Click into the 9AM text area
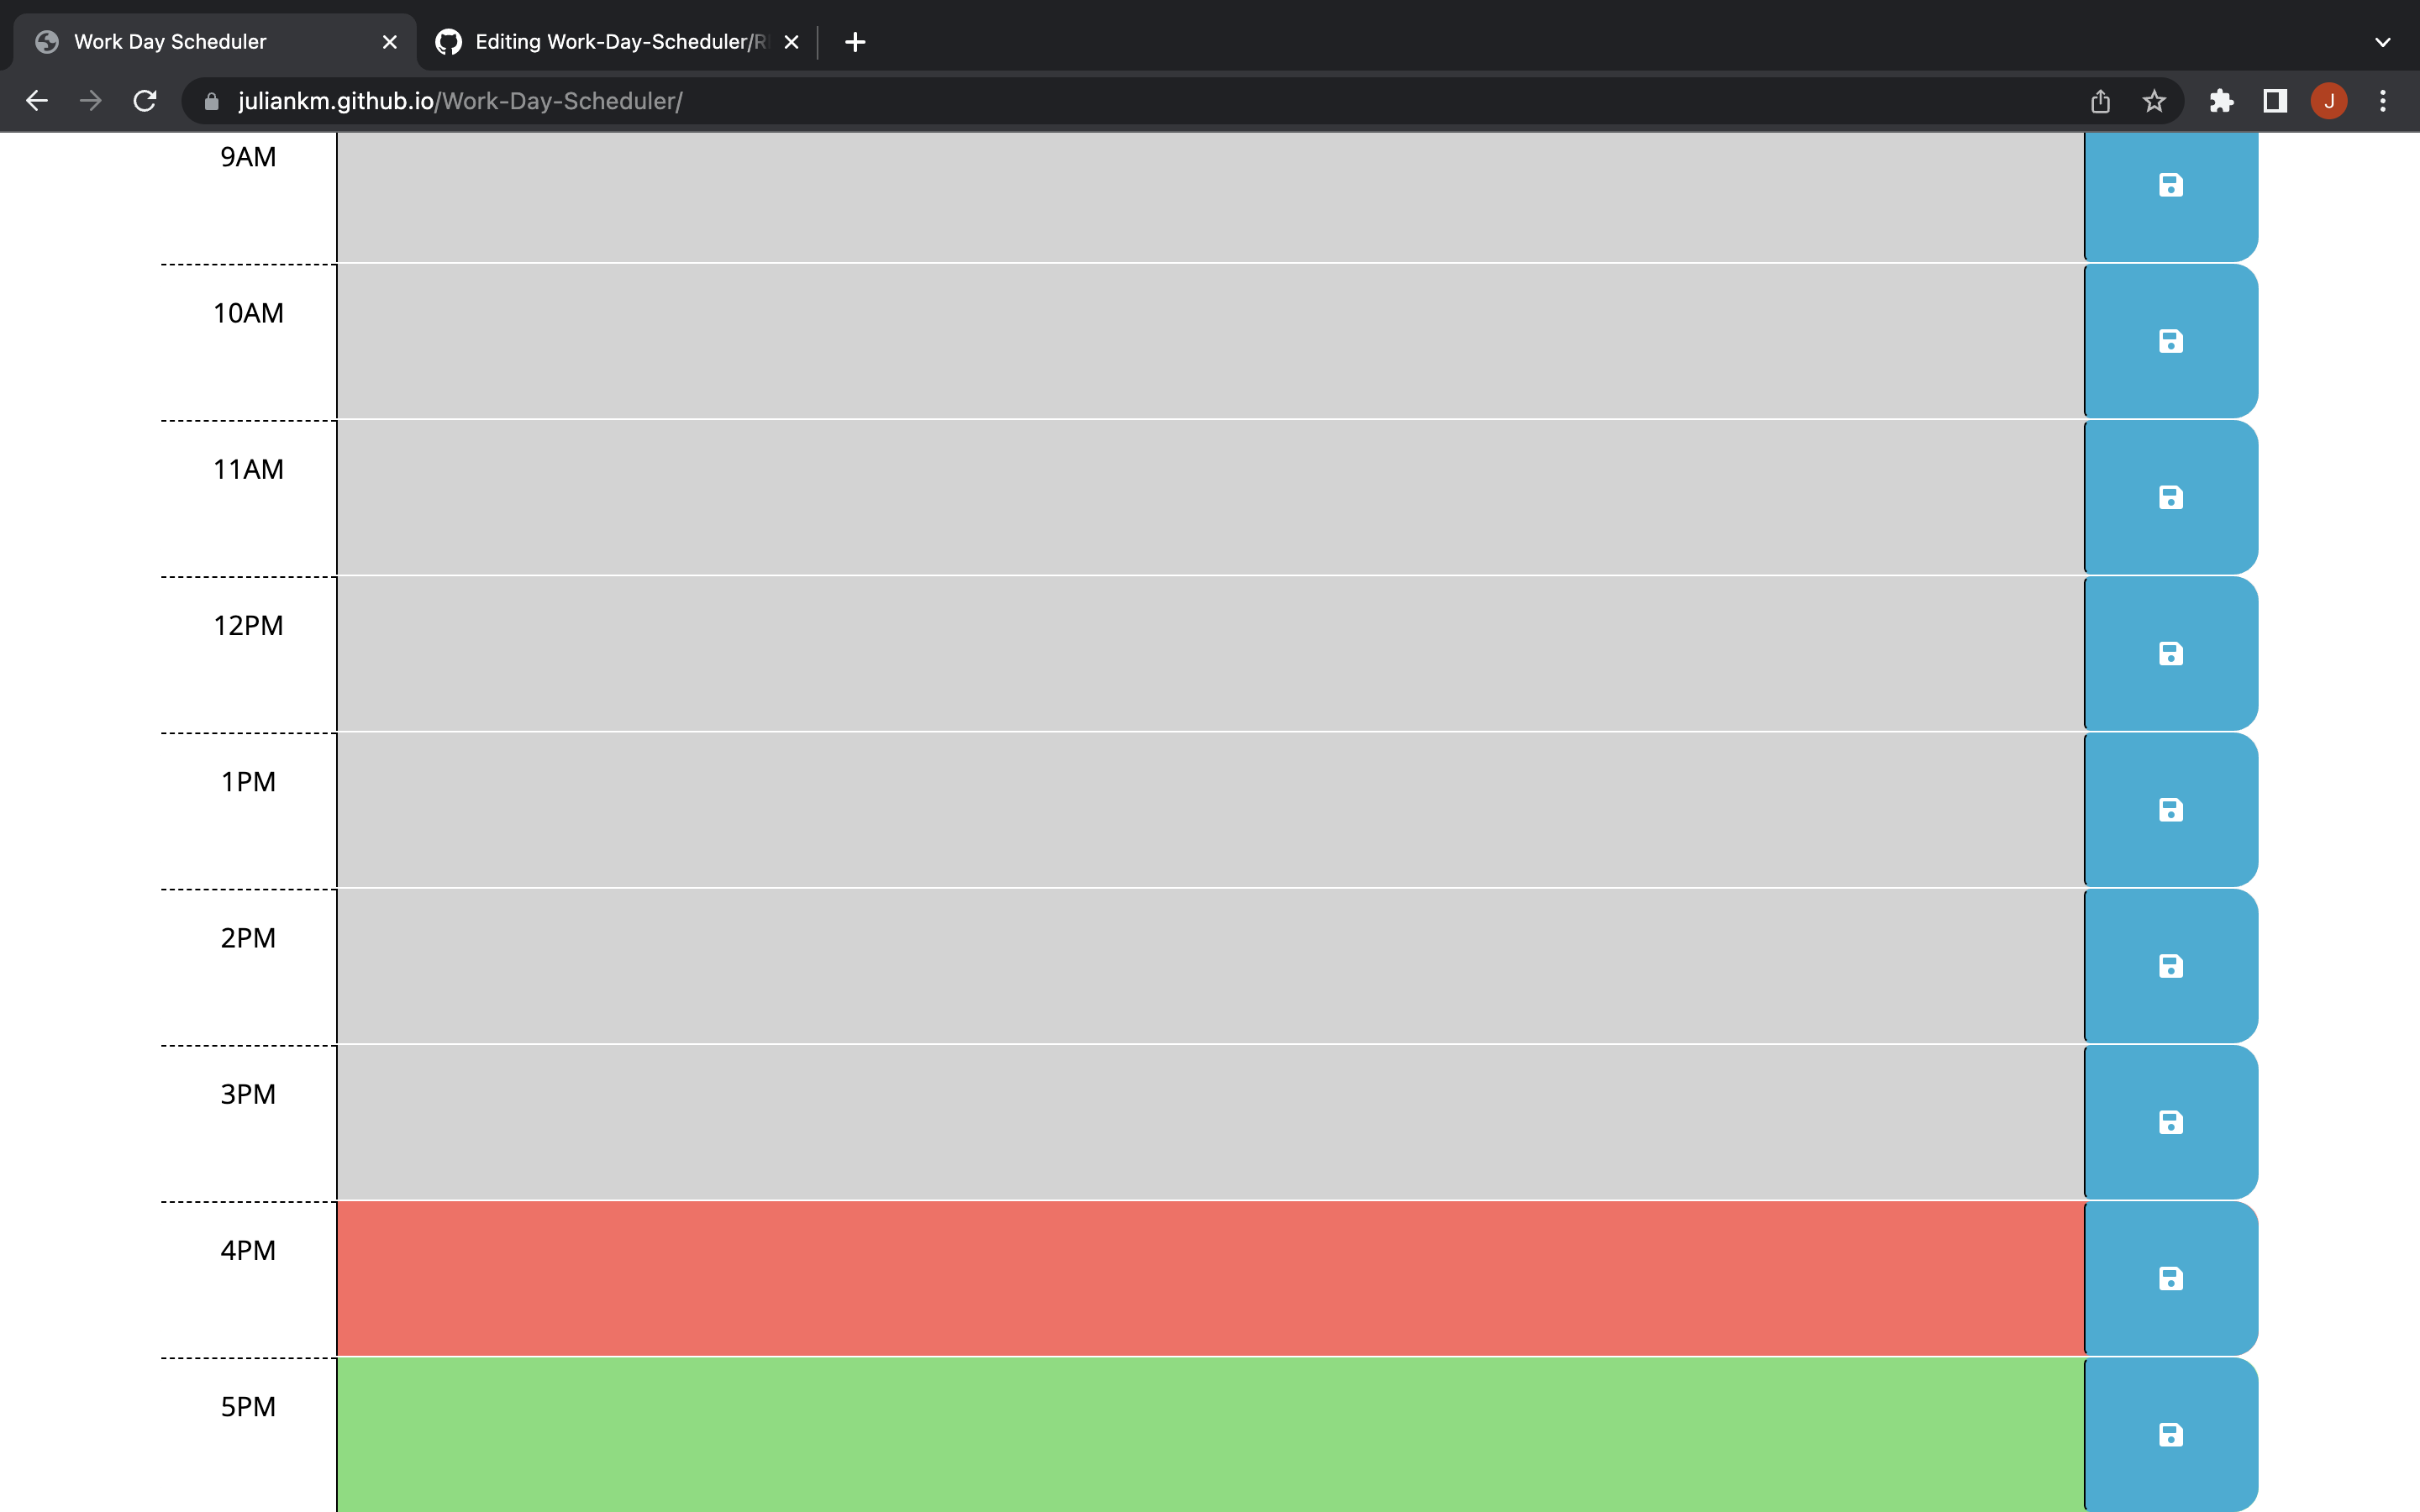 pos(1210,197)
